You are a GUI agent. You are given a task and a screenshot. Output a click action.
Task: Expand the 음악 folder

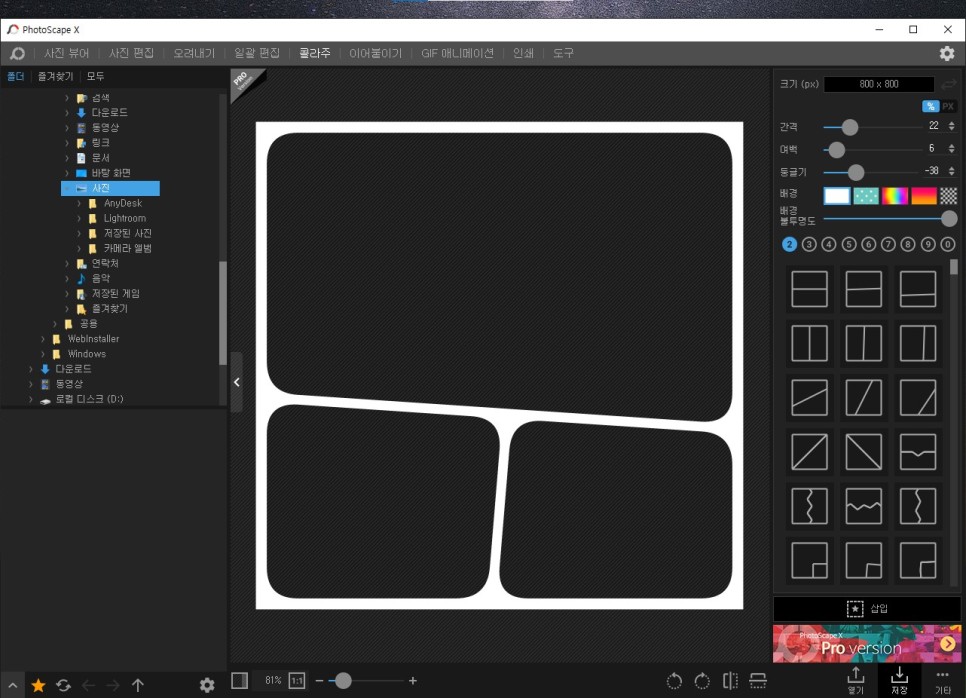tap(67, 278)
